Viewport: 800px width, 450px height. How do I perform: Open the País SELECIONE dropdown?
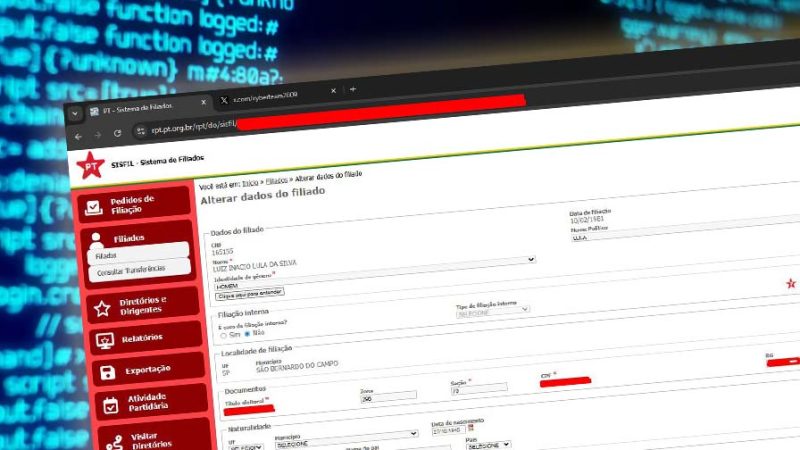click(488, 445)
